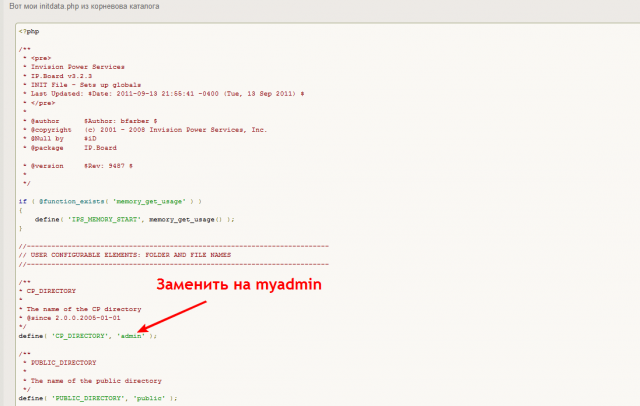Click 'The name of the public directory' comment
This screenshot has height=406, width=640.
92,381
